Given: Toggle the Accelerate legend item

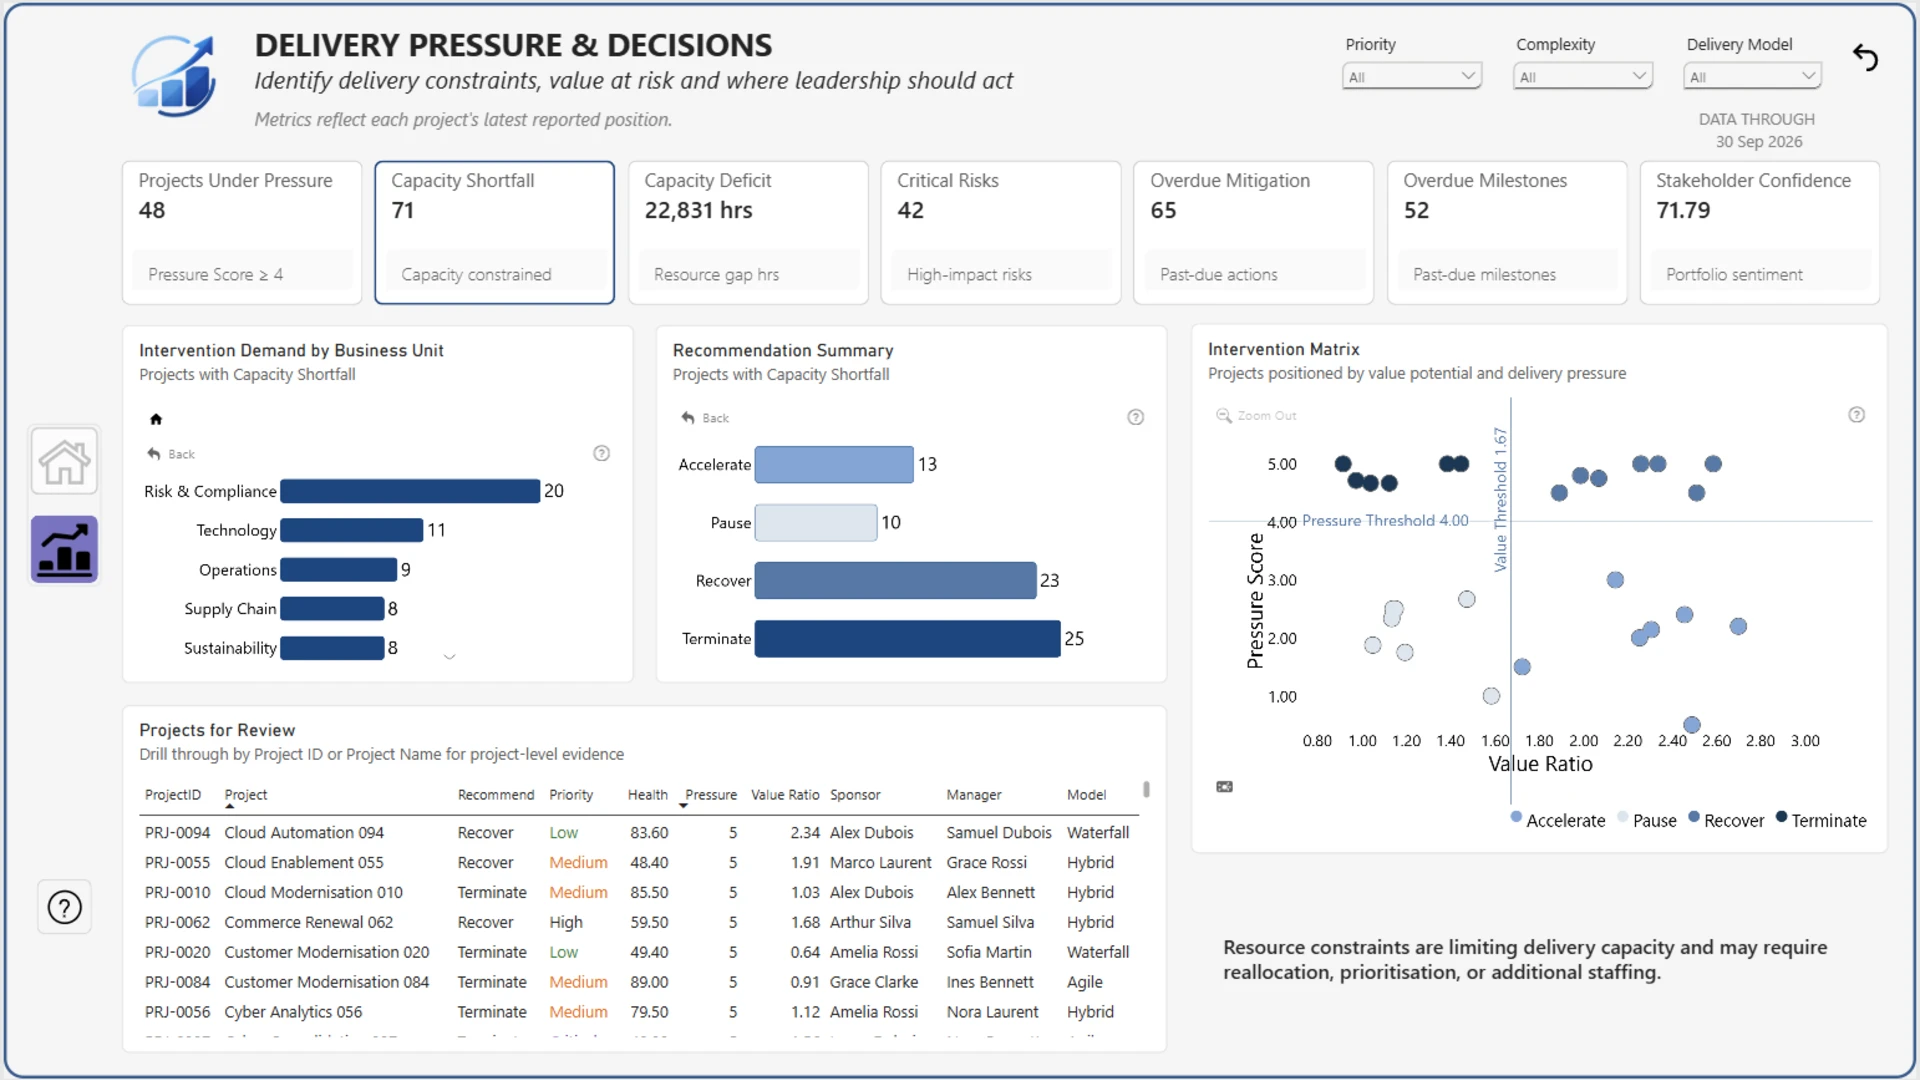Looking at the screenshot, I should point(1557,820).
